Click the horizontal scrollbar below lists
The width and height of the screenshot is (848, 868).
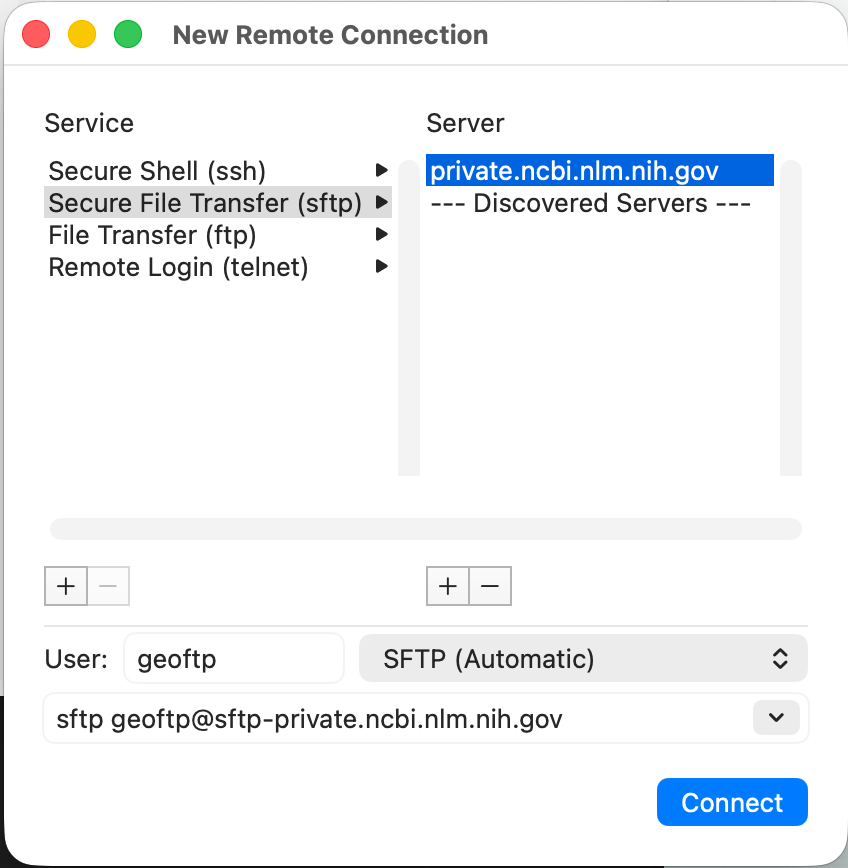pyautogui.click(x=425, y=529)
